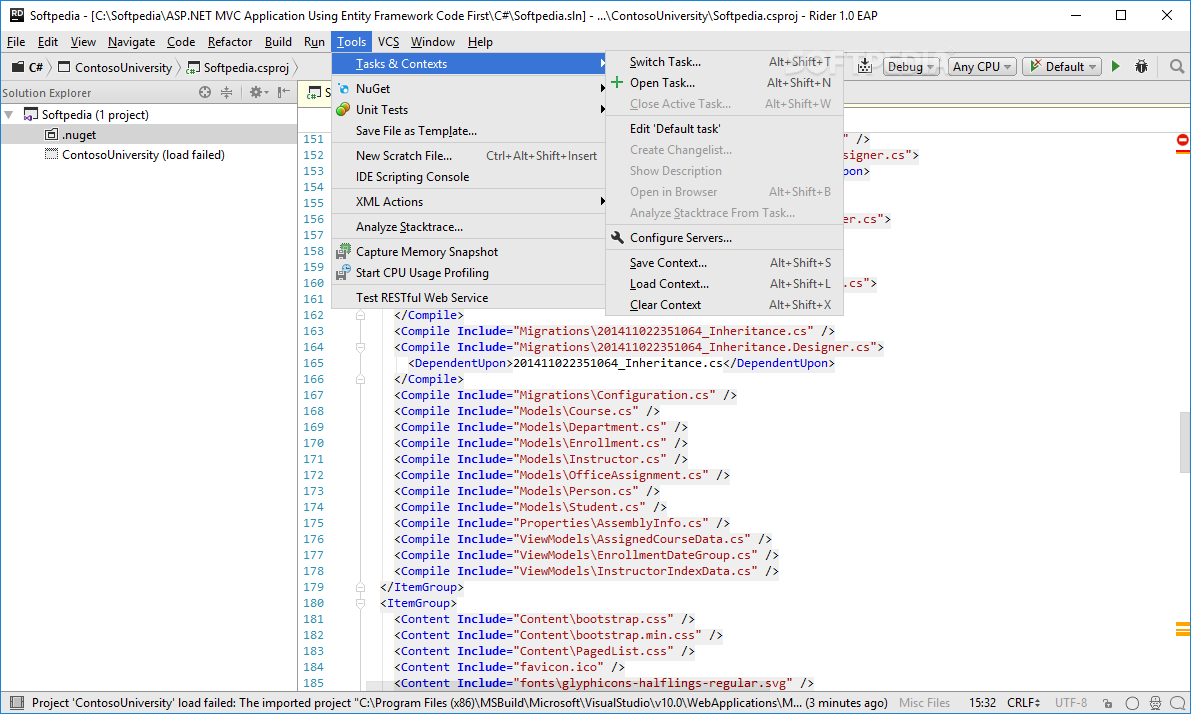Open Solution Explorer gear settings
Image resolution: width=1191 pixels, height=714 pixels.
coord(258,92)
